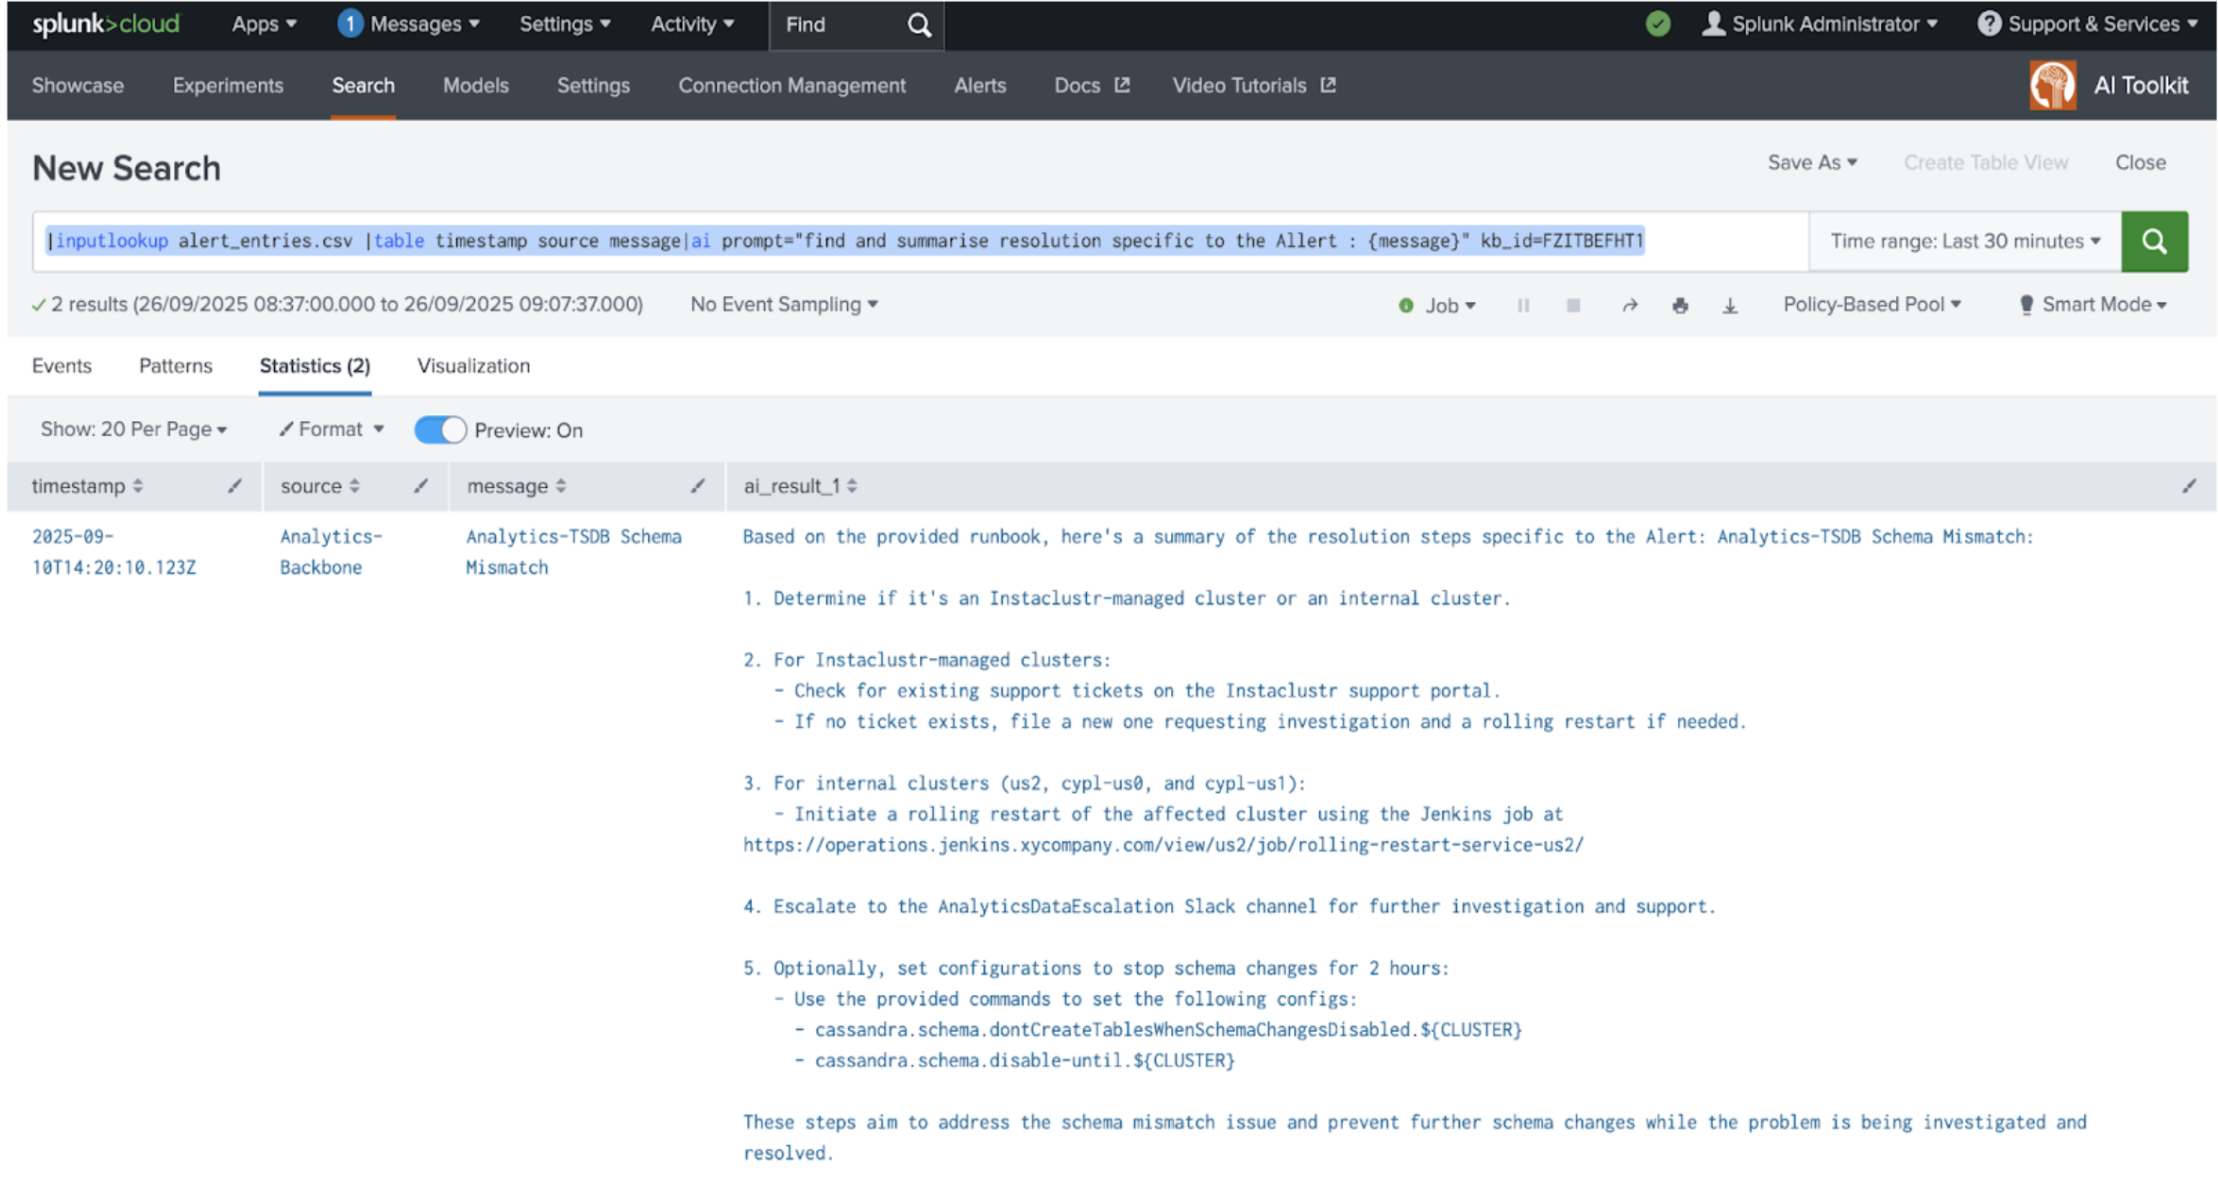Stop the search job
The height and width of the screenshot is (1192, 2218).
coord(1573,305)
